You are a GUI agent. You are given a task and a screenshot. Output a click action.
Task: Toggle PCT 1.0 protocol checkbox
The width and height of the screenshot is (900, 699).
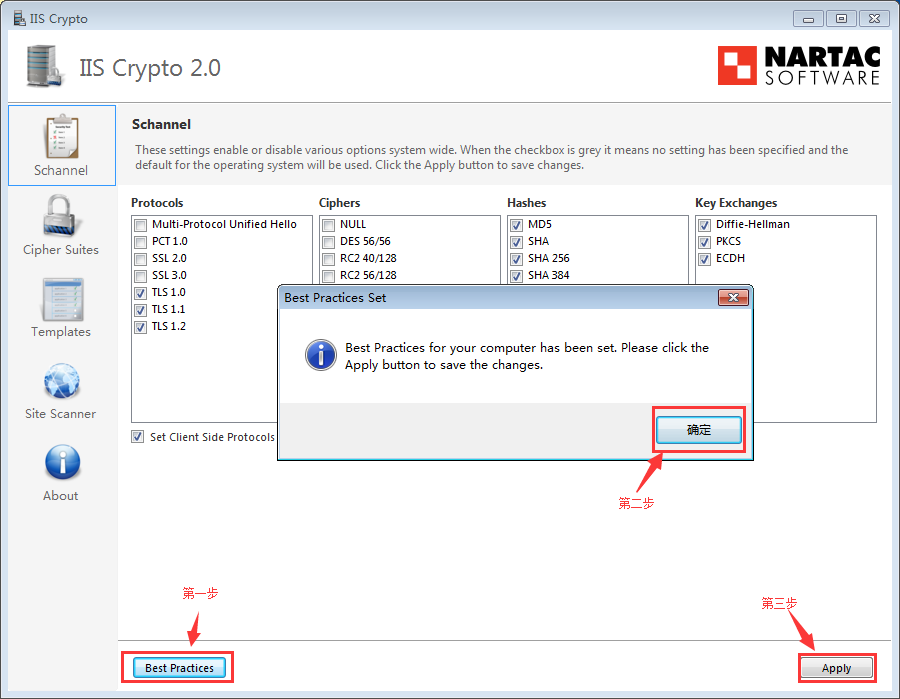[141, 242]
